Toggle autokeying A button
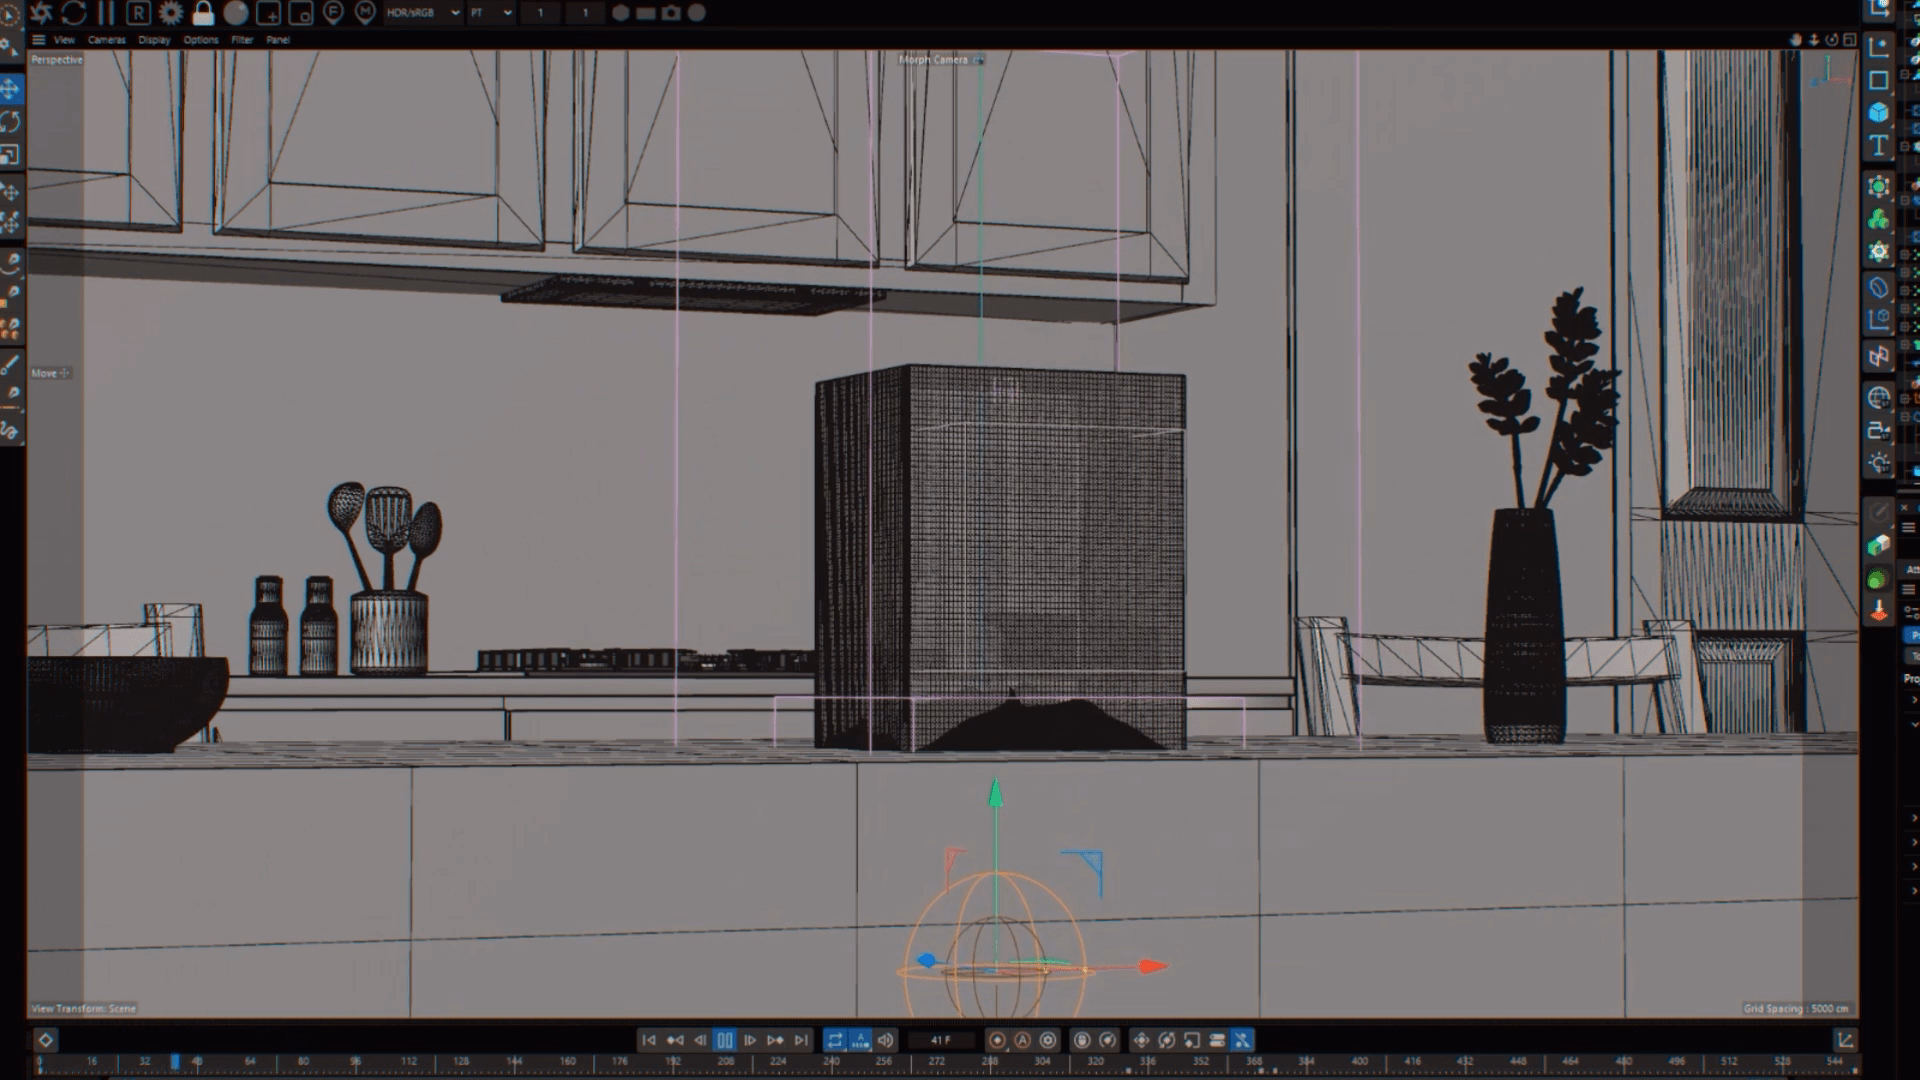Screen dimensions: 1920x1080 (1022, 1040)
